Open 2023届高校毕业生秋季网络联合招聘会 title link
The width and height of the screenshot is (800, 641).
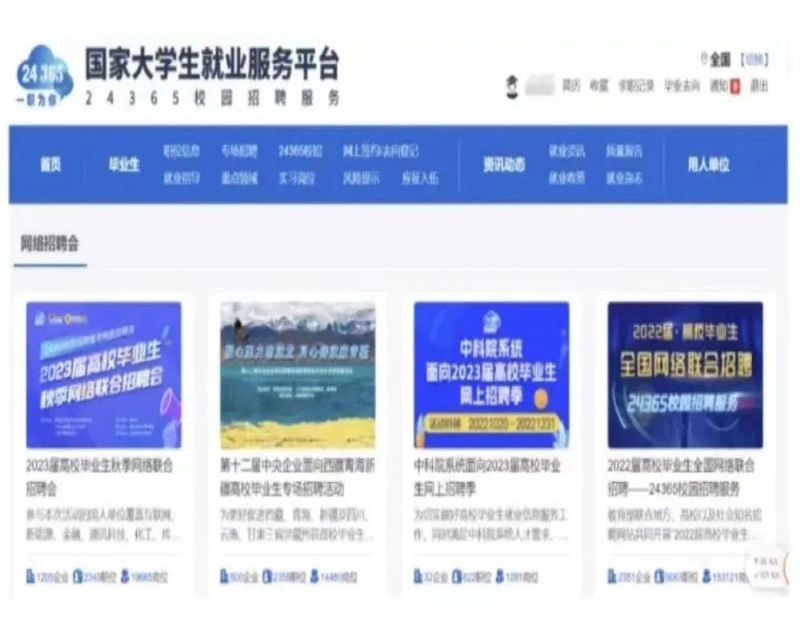point(98,476)
